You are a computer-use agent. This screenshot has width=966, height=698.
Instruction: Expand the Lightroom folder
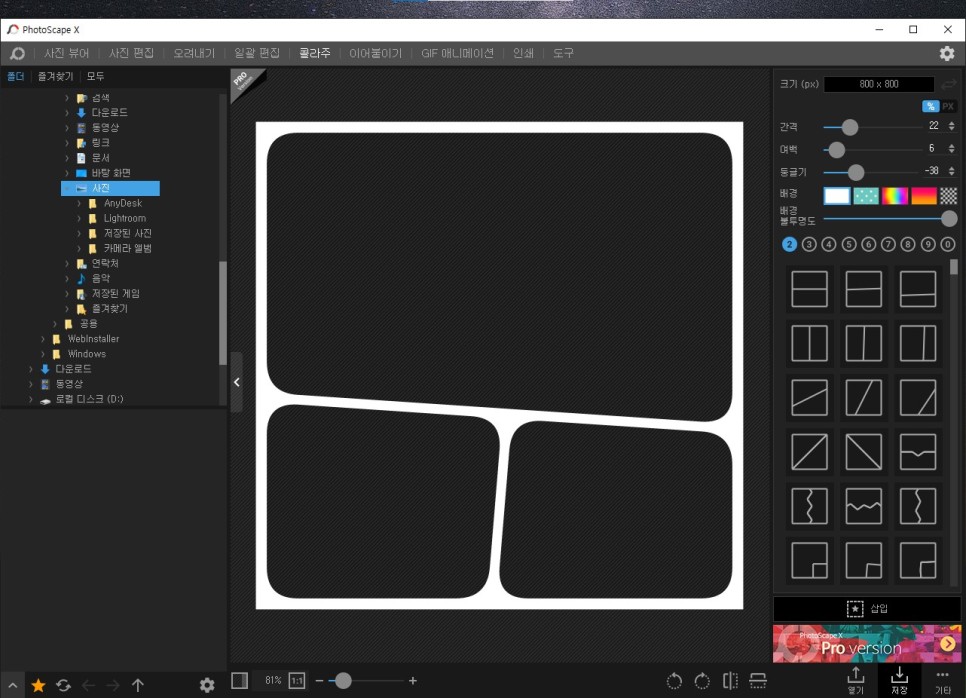(79, 218)
